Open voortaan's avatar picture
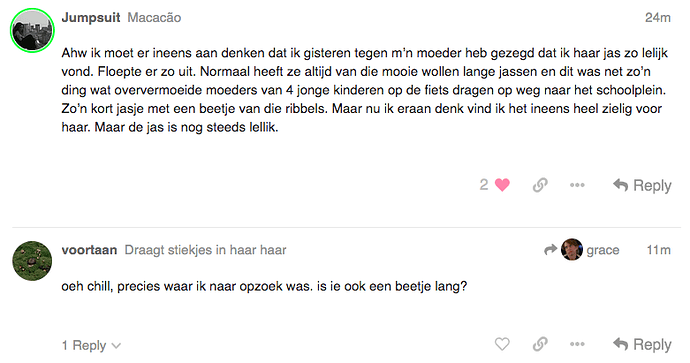Screen dimensions: 690x363 pyautogui.click(x=32, y=260)
